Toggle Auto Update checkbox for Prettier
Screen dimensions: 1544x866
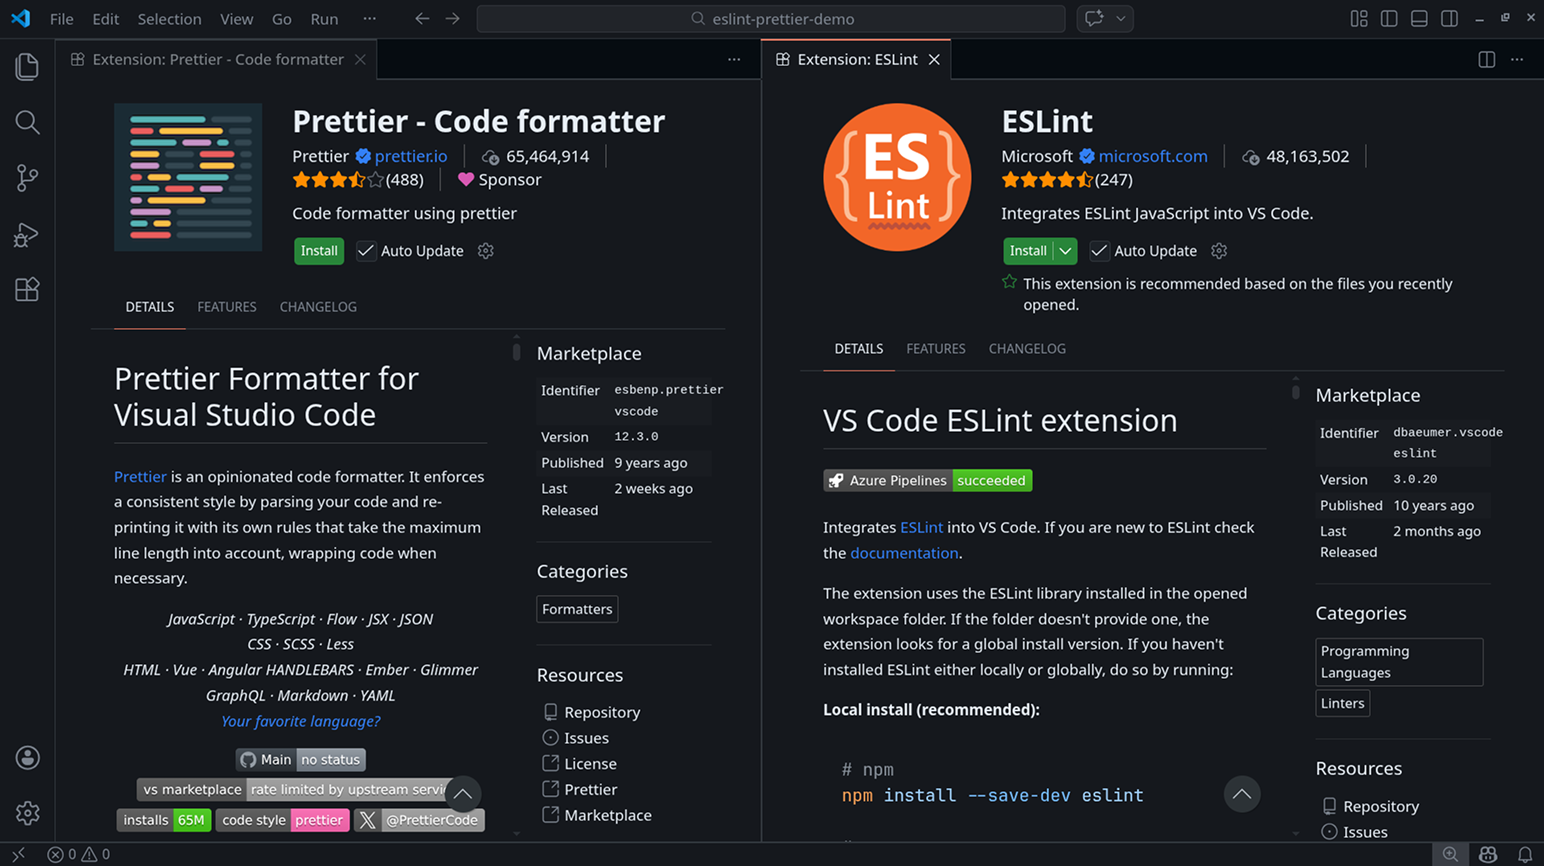[x=366, y=251]
